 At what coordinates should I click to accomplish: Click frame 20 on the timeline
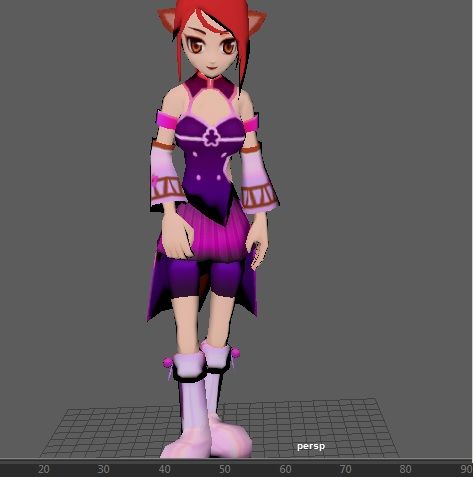[x=44, y=469]
